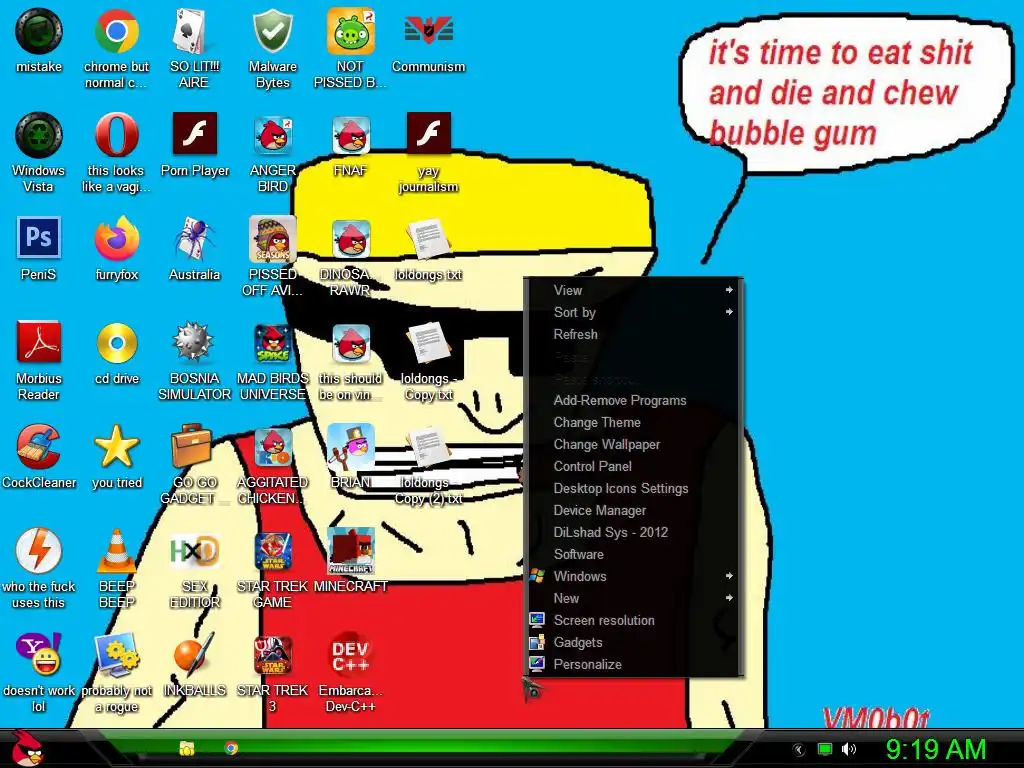Open the Opera 'this looks like a vagi...' icon
This screenshot has height=768, width=1024.
116,135
